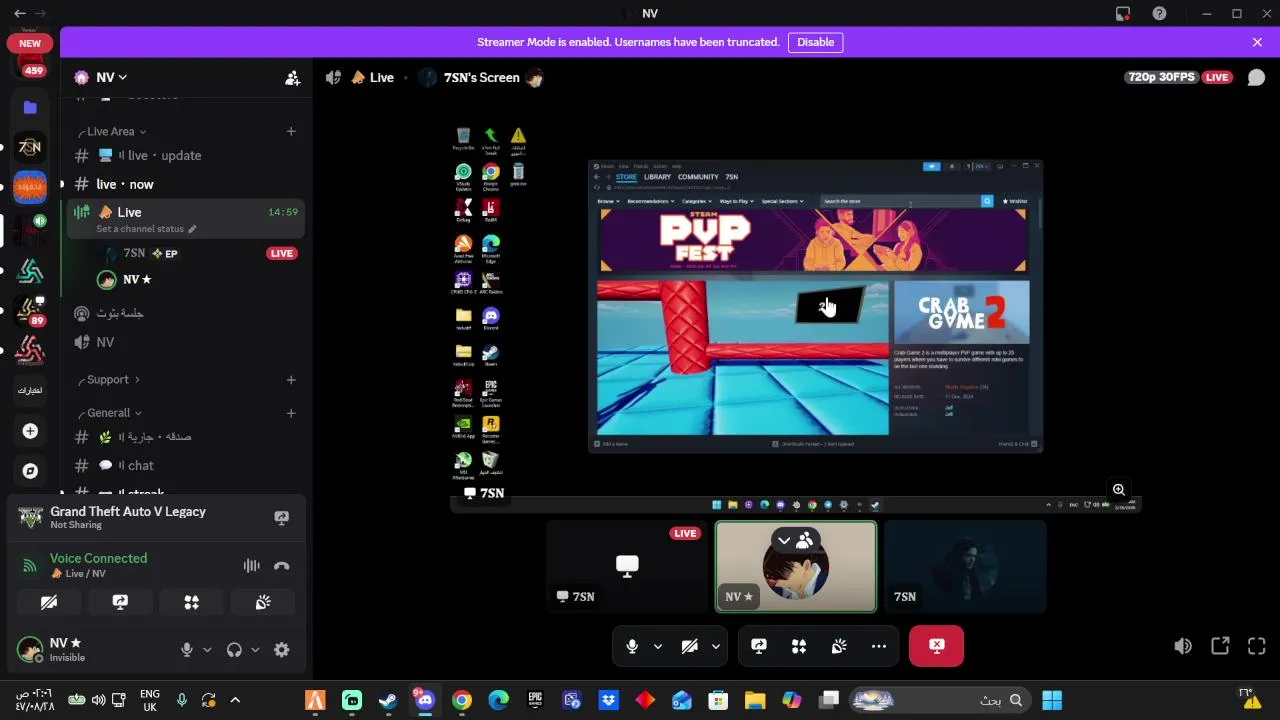This screenshot has height=720, width=1280.
Task: Open Discover servers compass icon
Action: pos(30,471)
